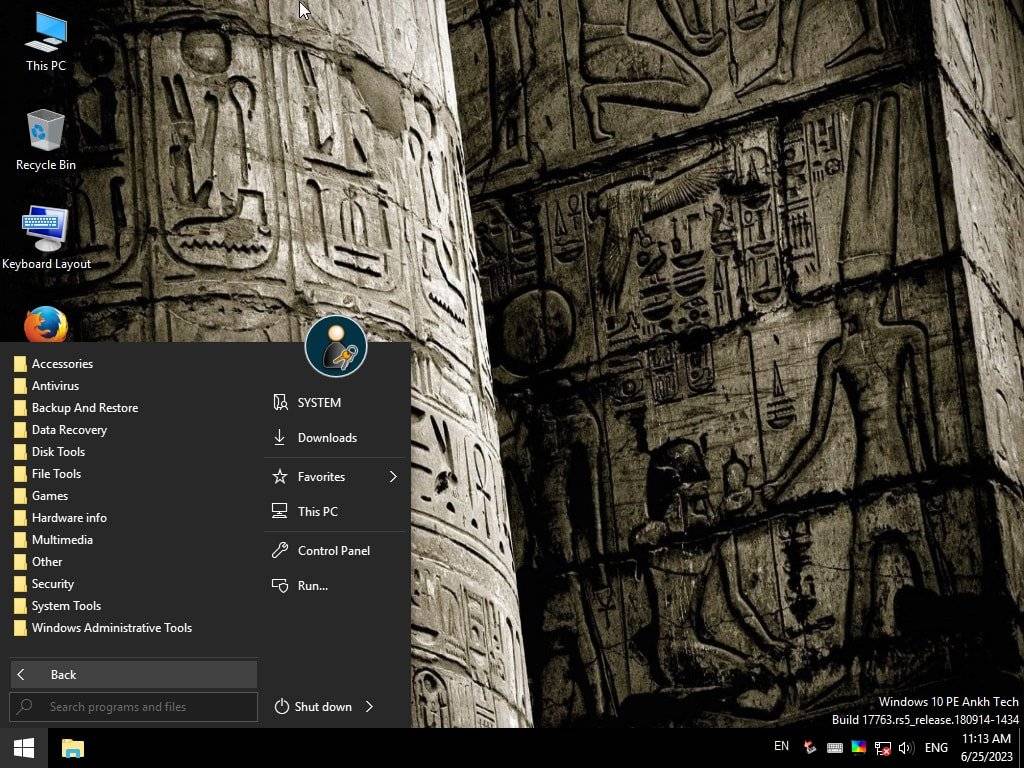The image size is (1024, 768).
Task: Expand the Shut down options arrow
Action: click(x=369, y=707)
